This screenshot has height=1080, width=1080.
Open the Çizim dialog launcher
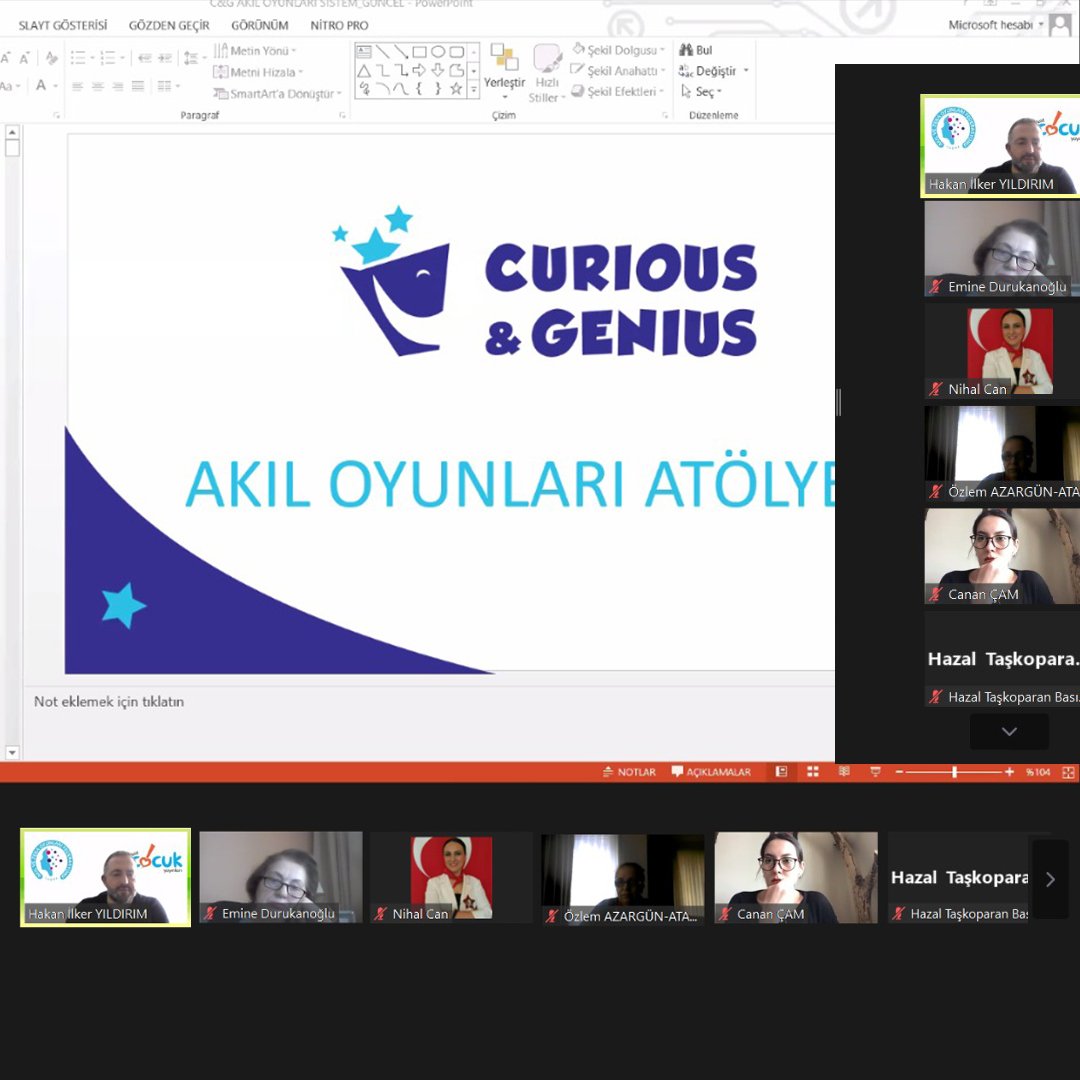pyautogui.click(x=665, y=115)
